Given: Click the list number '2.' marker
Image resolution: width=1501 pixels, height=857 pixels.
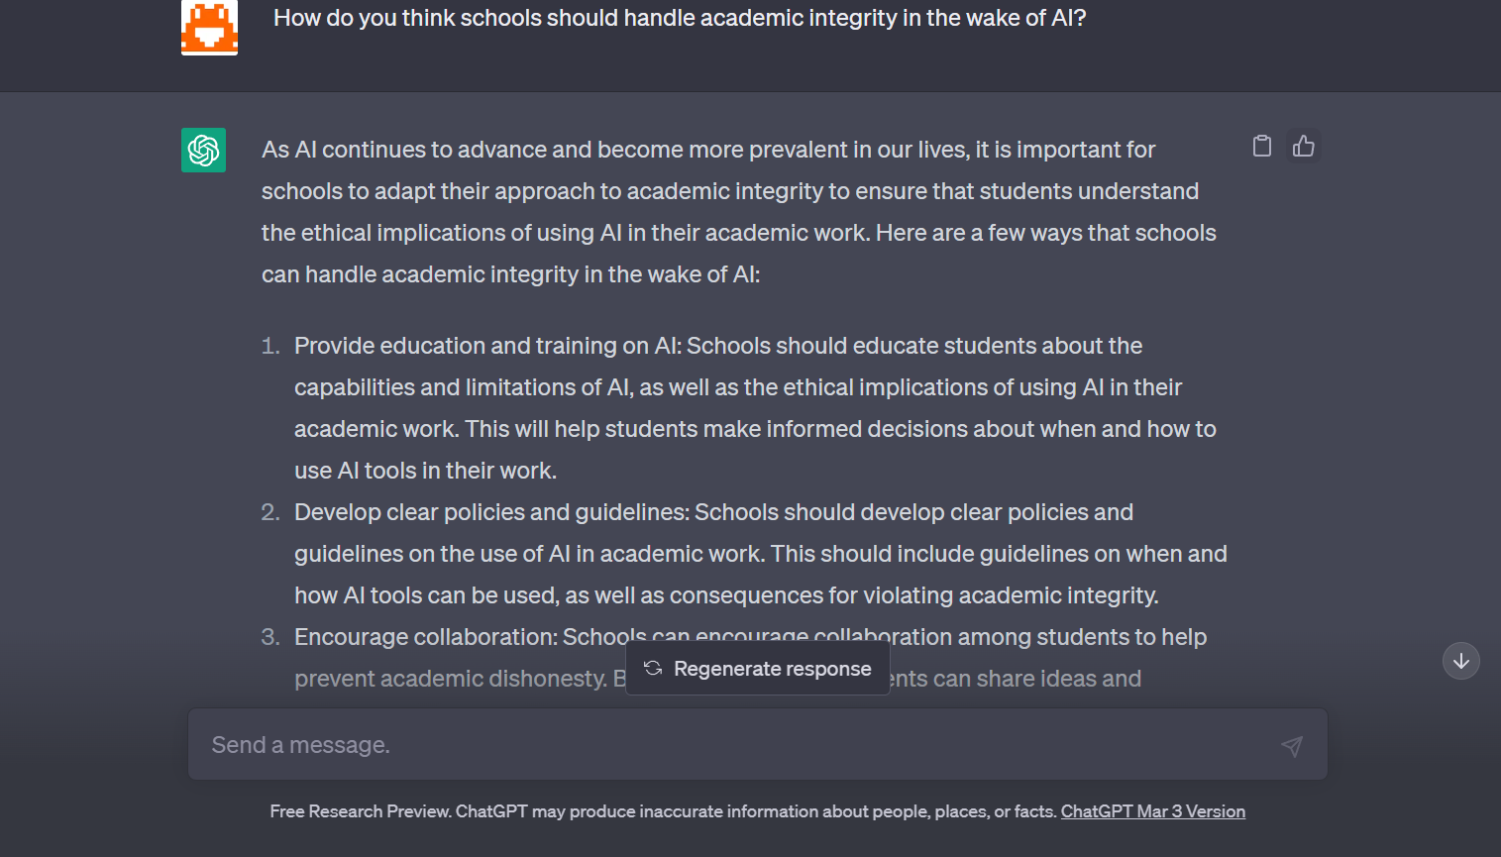Looking at the screenshot, I should (270, 512).
